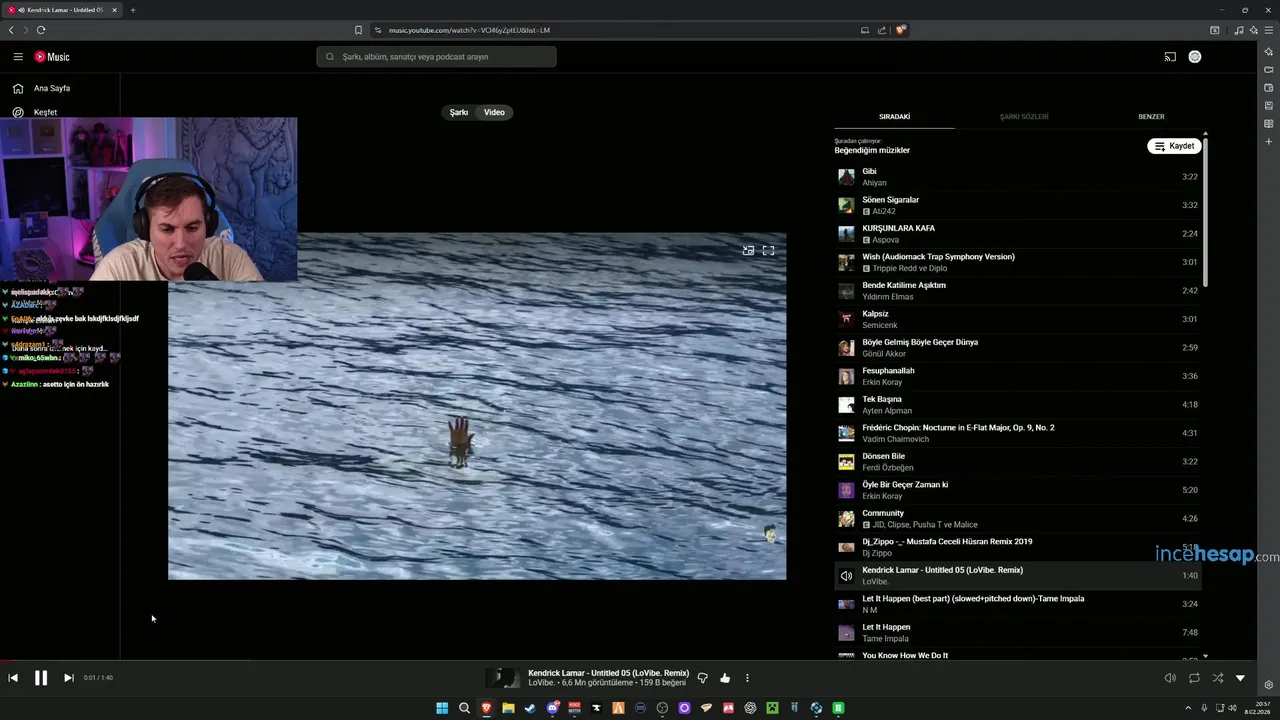Click the cast to device icon

pyautogui.click(x=1170, y=57)
